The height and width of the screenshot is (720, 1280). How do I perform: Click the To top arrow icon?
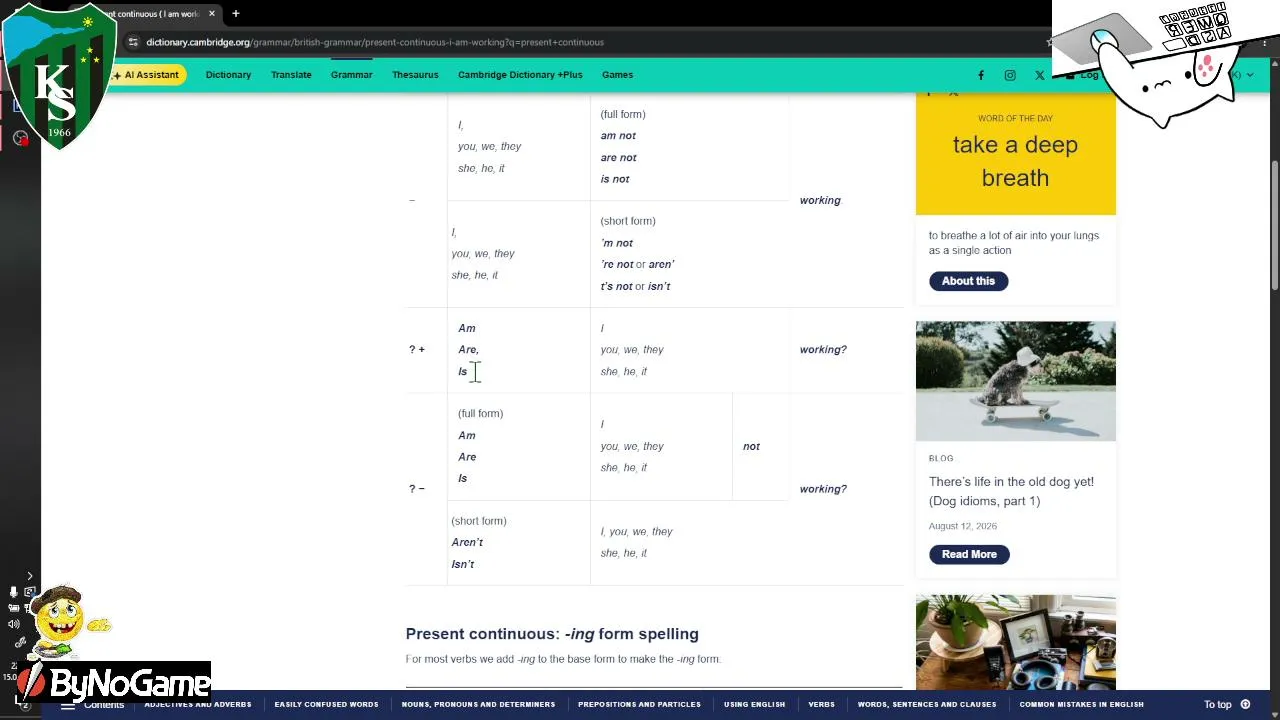(x=1245, y=704)
